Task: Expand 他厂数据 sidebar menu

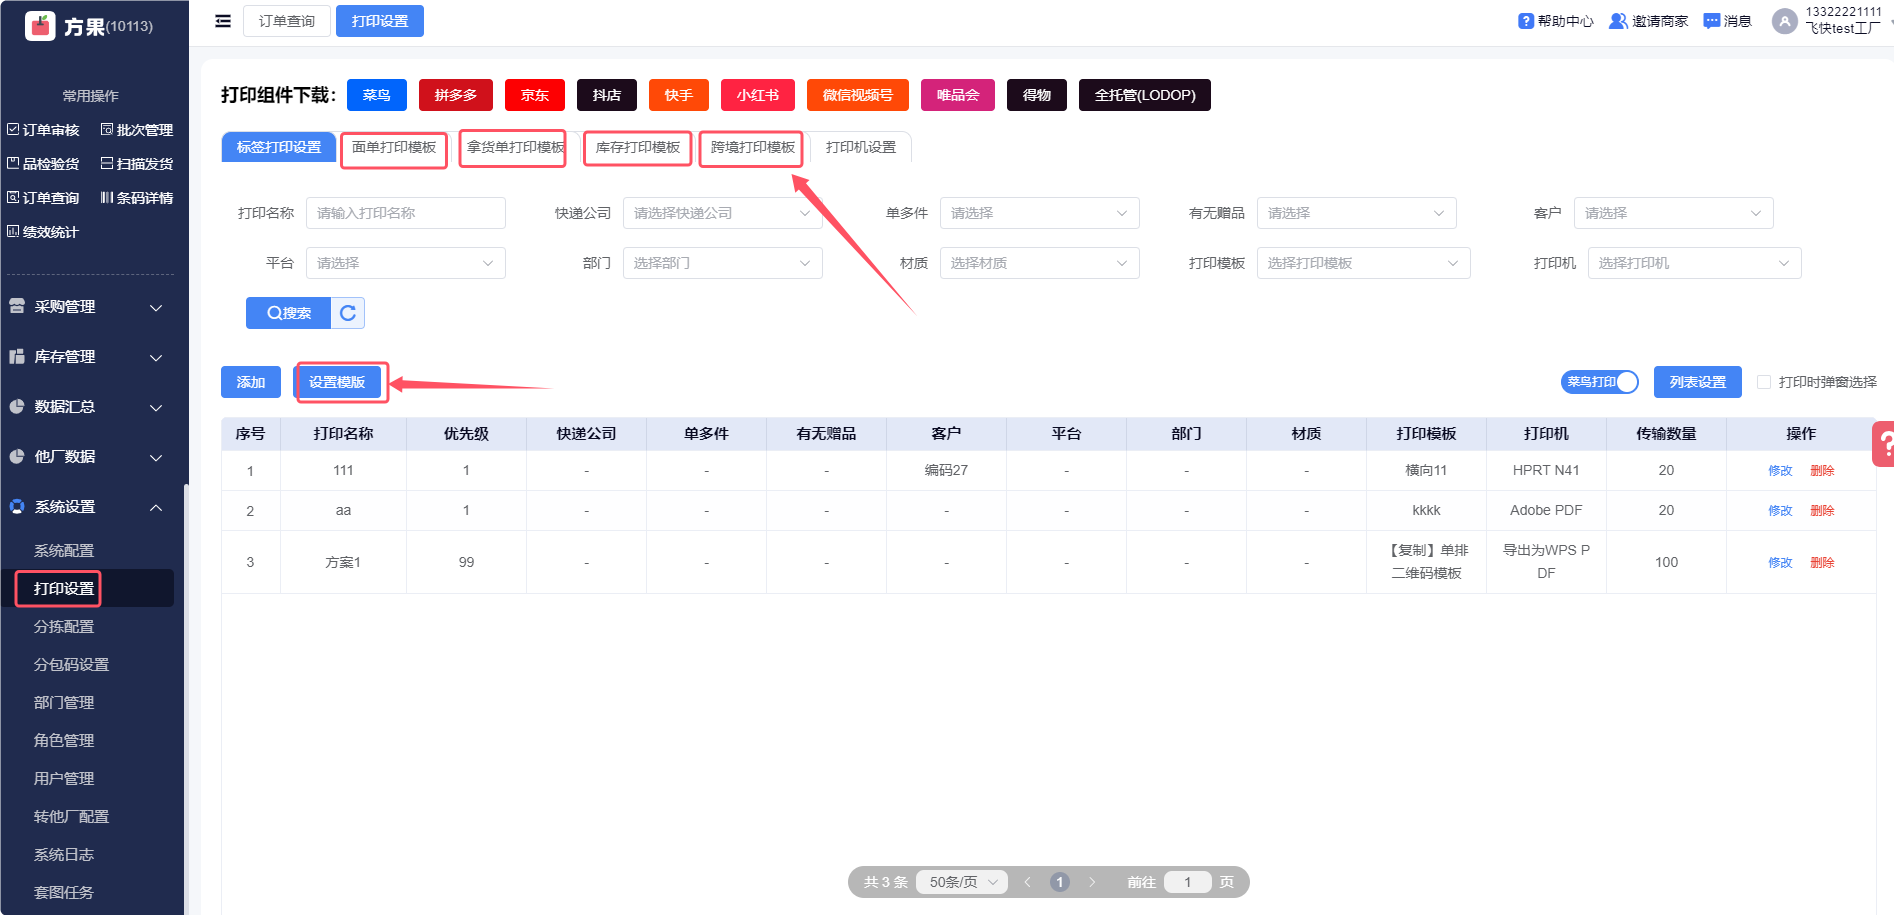Action: pyautogui.click(x=87, y=457)
